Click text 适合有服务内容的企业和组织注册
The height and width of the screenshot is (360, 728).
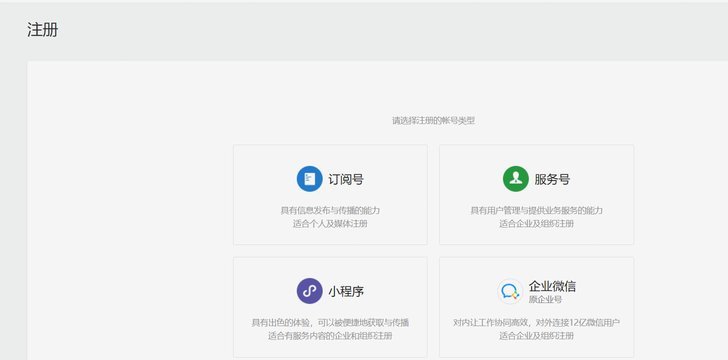(330, 335)
